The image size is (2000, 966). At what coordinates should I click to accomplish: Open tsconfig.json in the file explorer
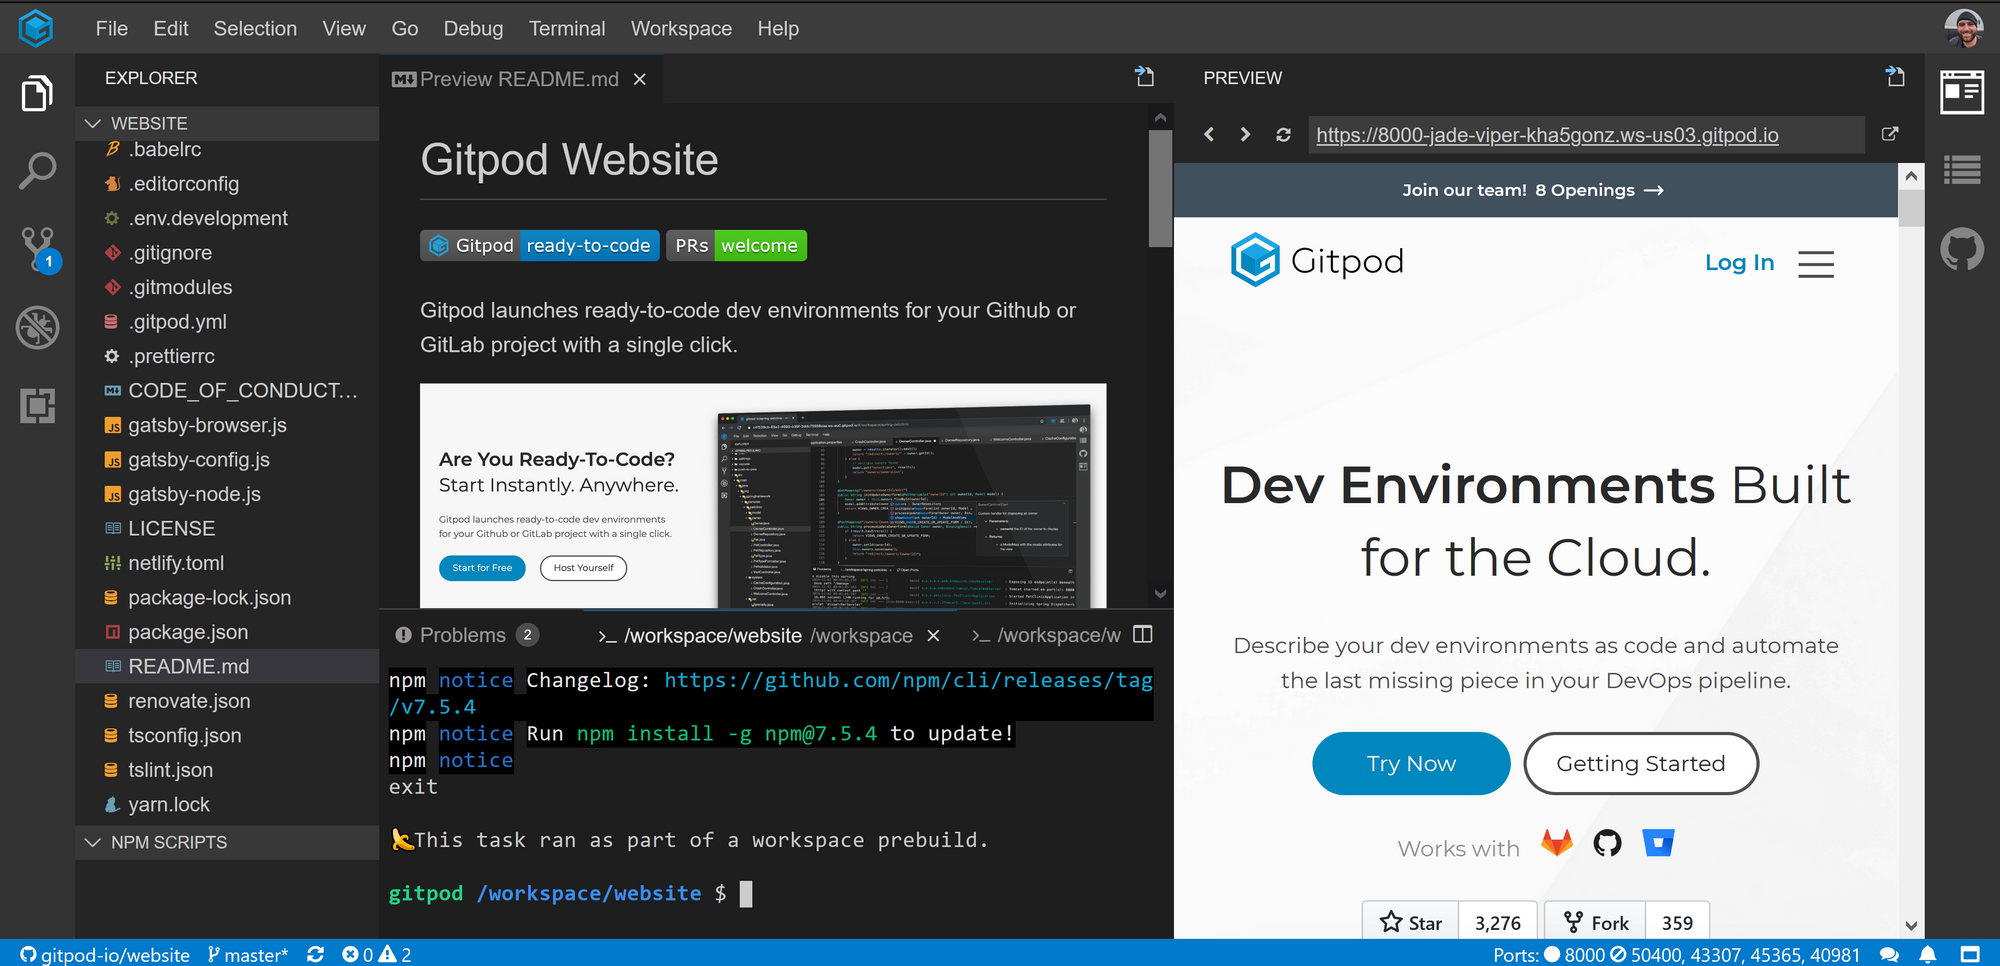[x=227, y=735]
